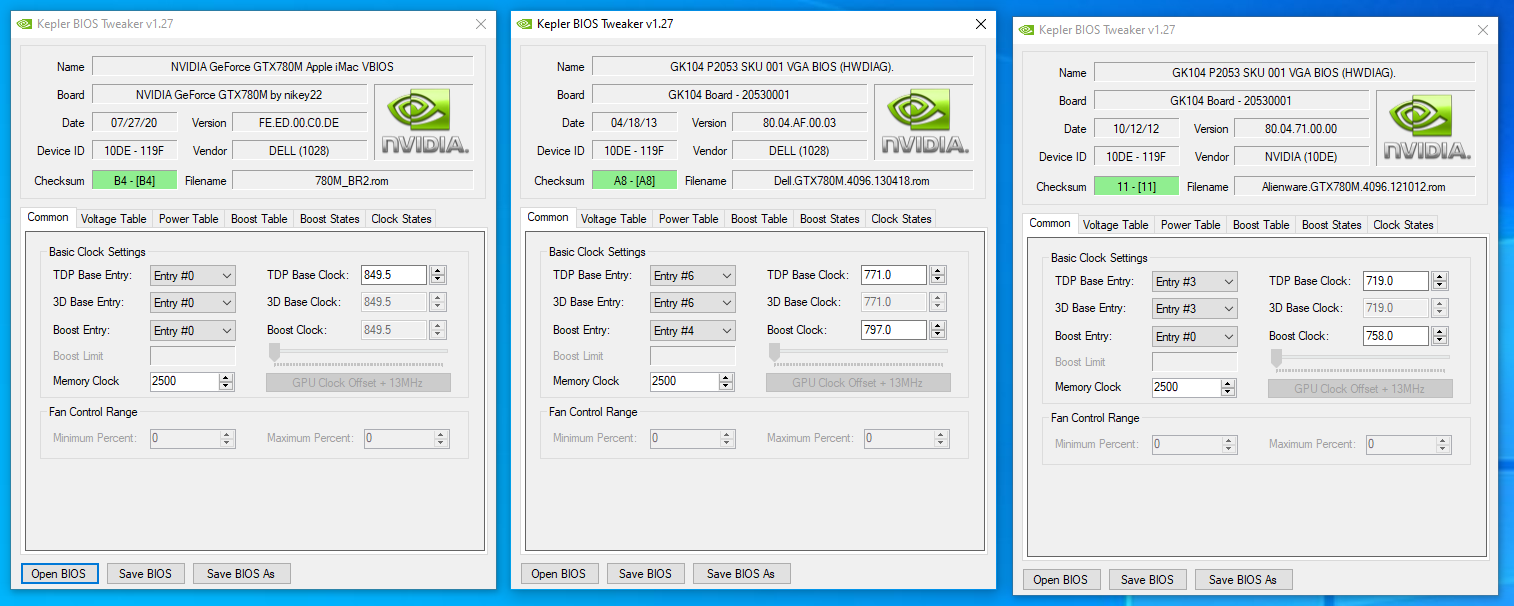The width and height of the screenshot is (1514, 606).
Task: Click the filename Alienware.GTX780M.4096.121012.rom
Action: [x=1355, y=187]
